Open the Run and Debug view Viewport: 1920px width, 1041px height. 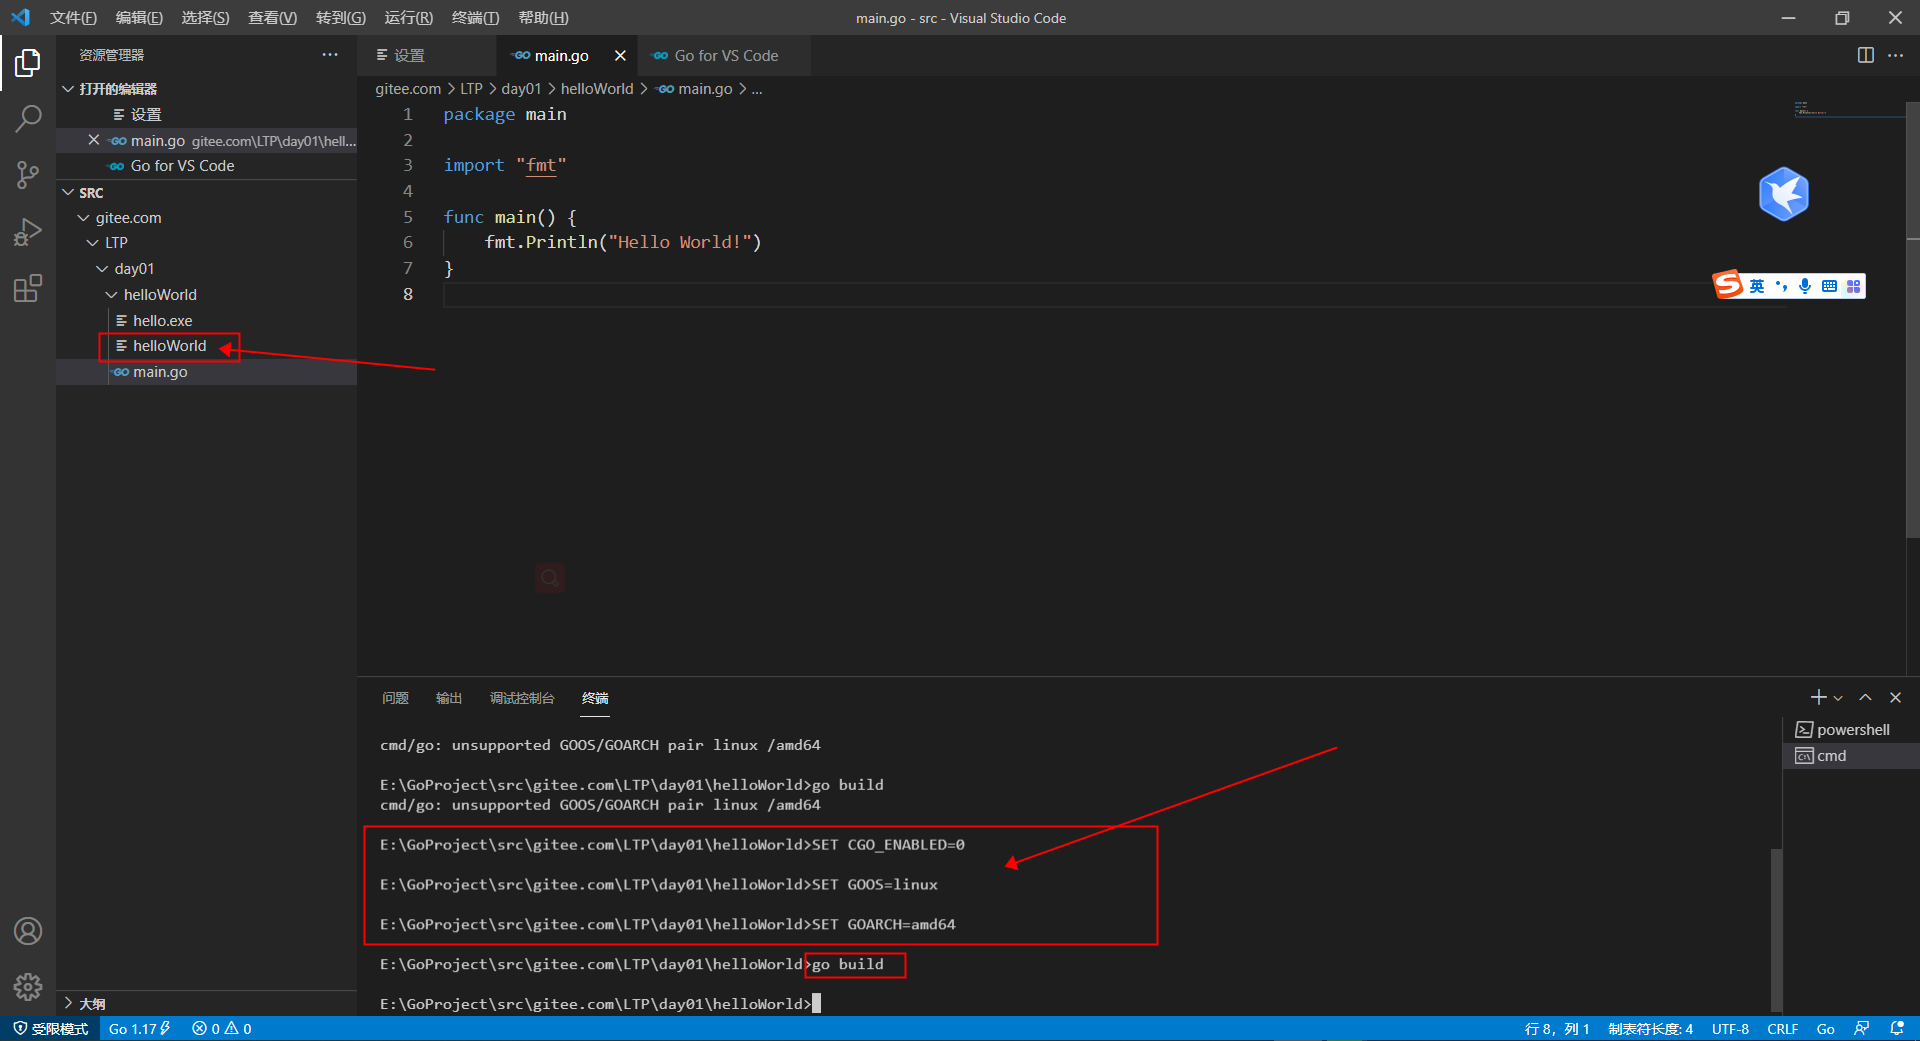[28, 232]
